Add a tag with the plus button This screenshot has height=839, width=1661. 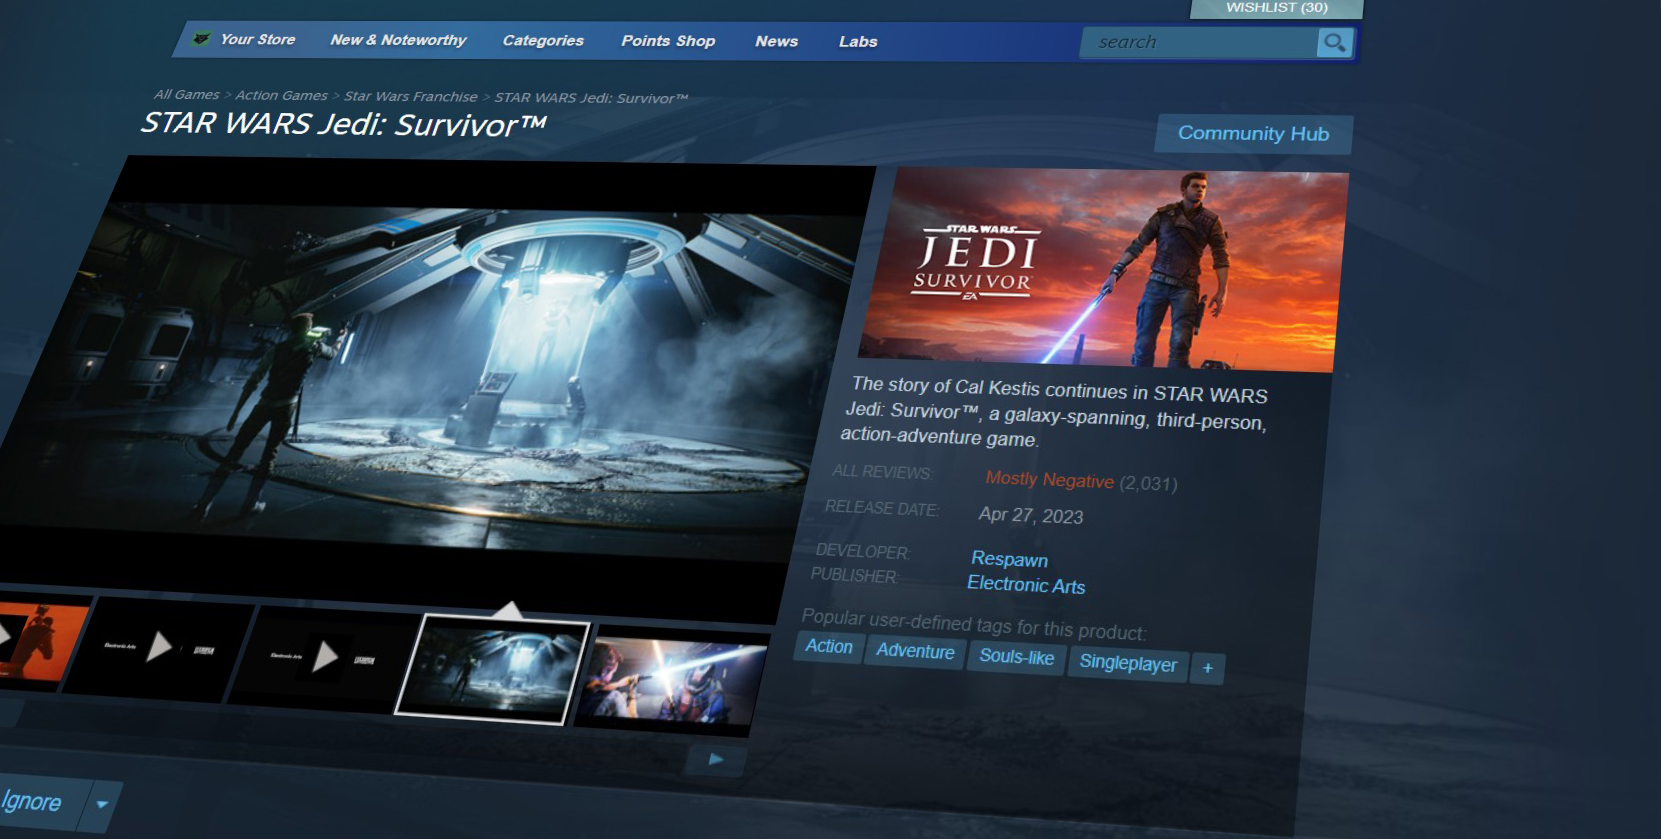tap(1208, 668)
